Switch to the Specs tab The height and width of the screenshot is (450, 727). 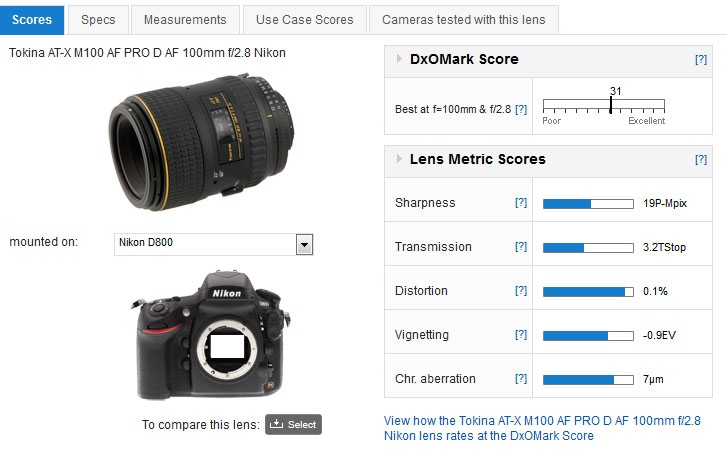(98, 20)
